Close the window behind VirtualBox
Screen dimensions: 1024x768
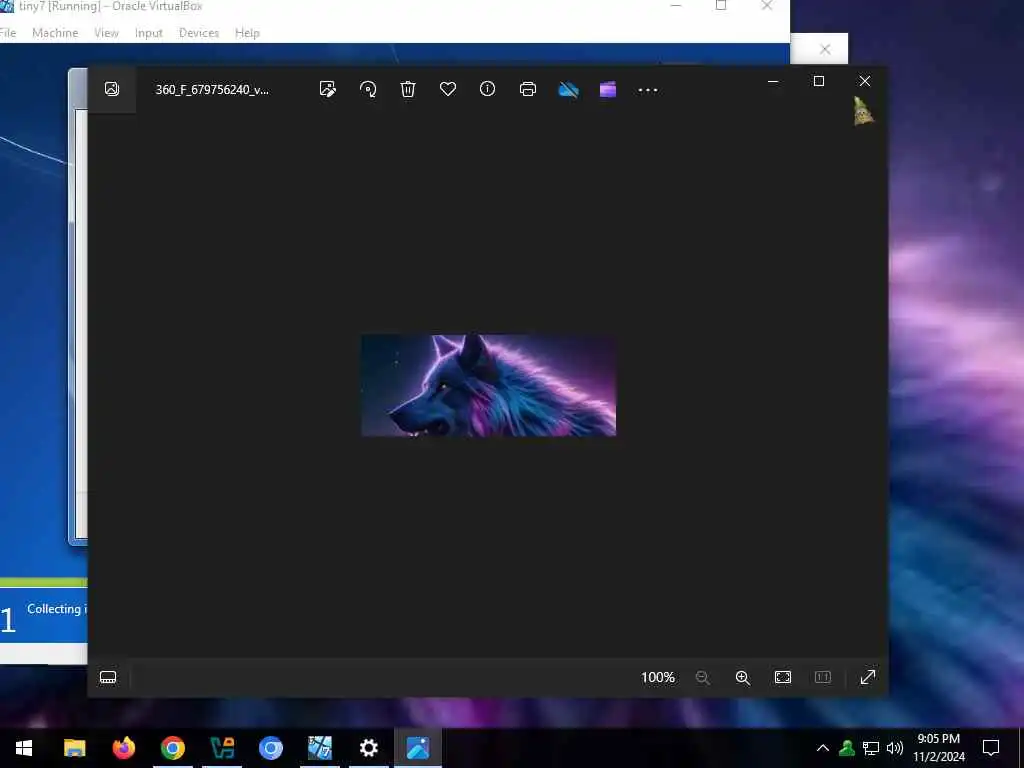(x=825, y=50)
